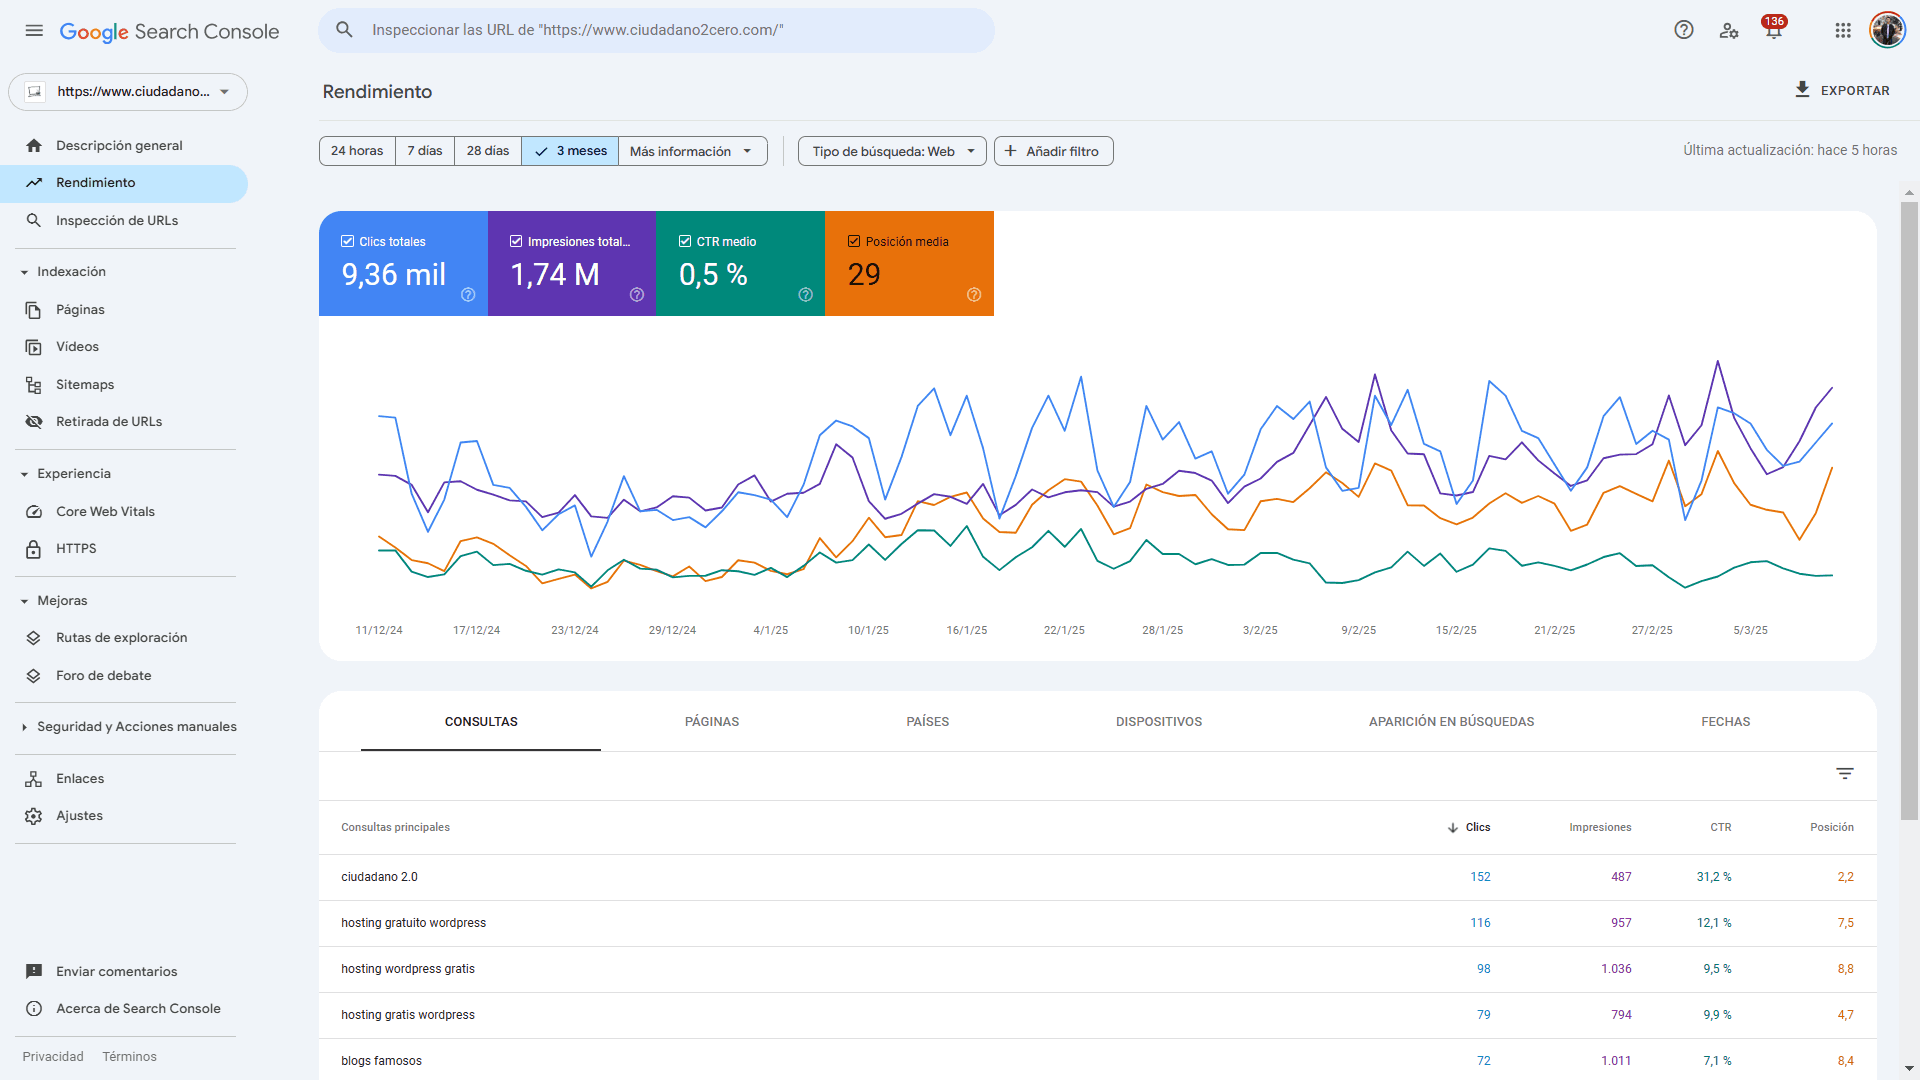This screenshot has height=1080, width=1920.
Task: Sort table by Posición column
Action: pos(1831,828)
